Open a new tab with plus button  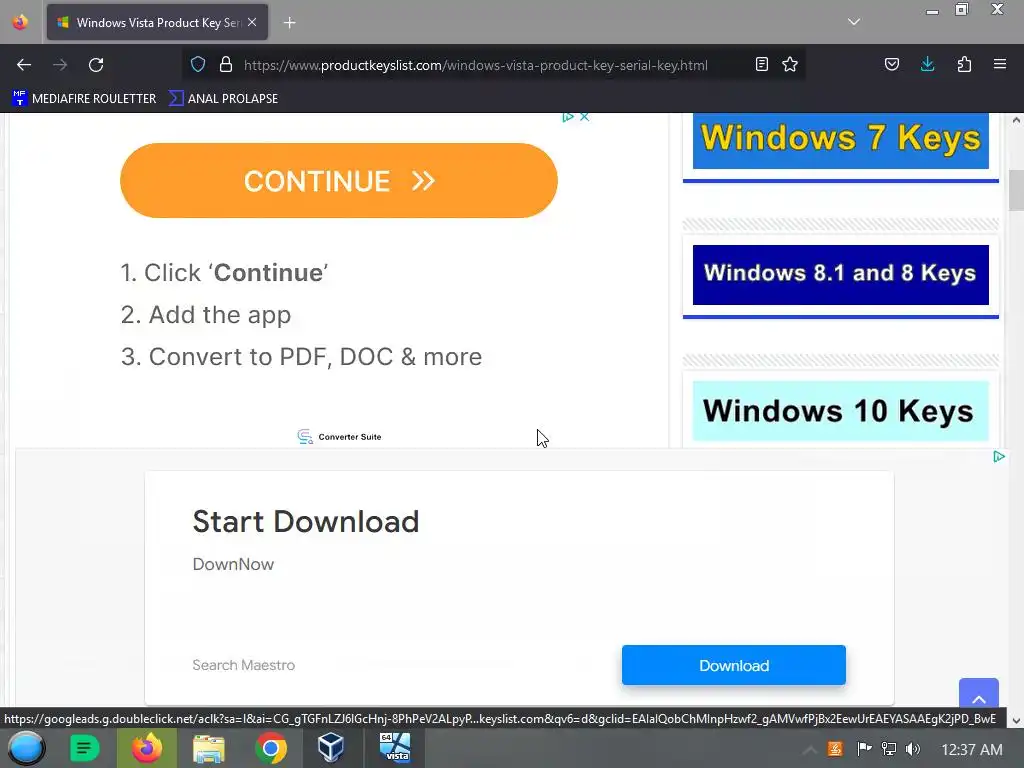pyautogui.click(x=289, y=23)
